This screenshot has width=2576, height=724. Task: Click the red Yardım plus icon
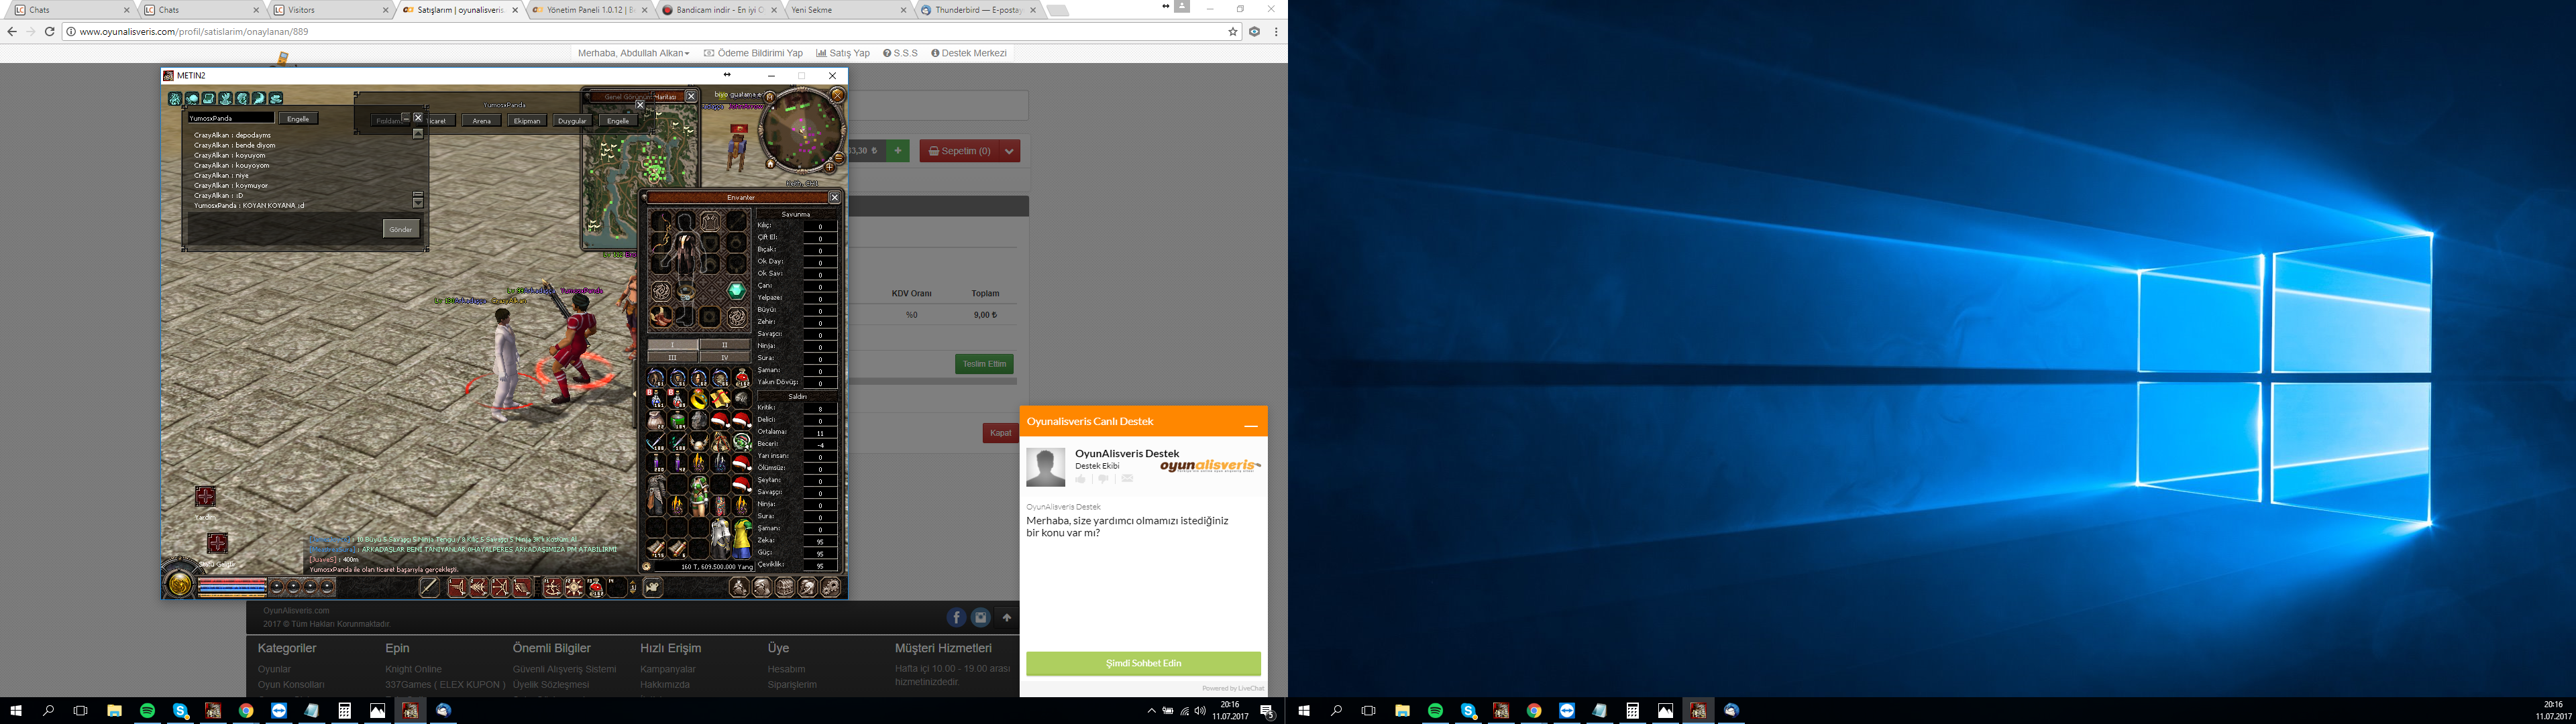pyautogui.click(x=206, y=496)
